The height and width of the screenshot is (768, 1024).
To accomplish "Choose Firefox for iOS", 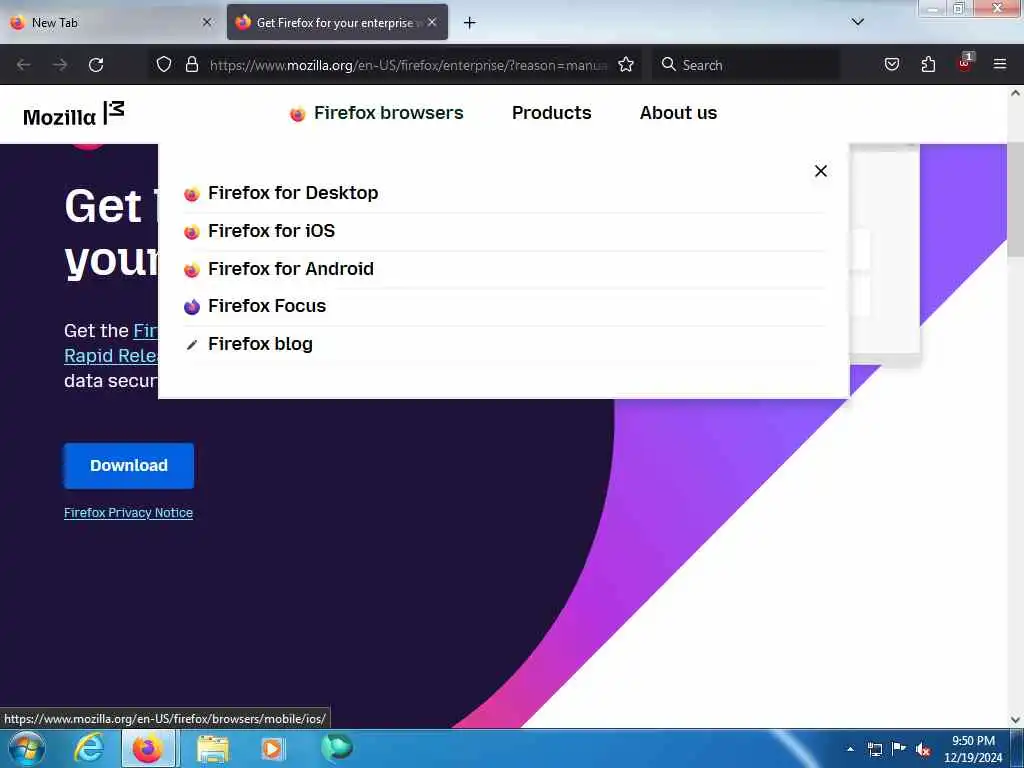I will click(271, 231).
